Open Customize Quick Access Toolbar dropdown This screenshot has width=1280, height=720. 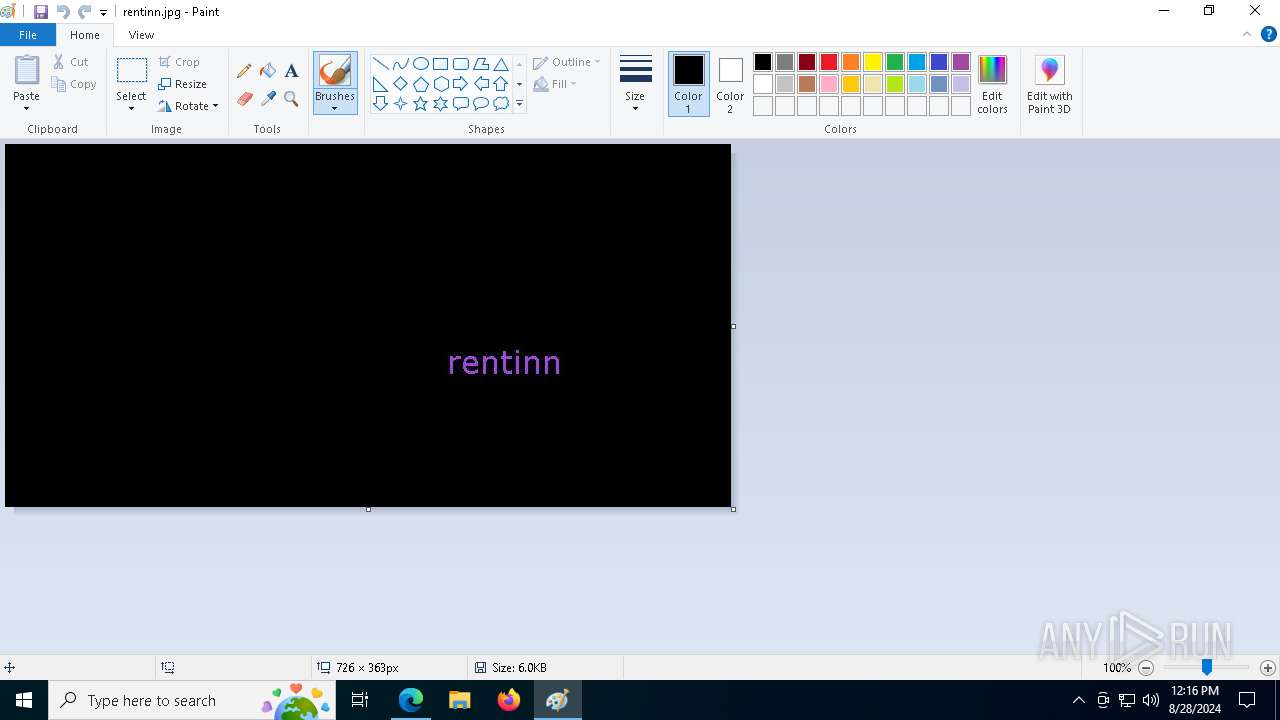103,13
